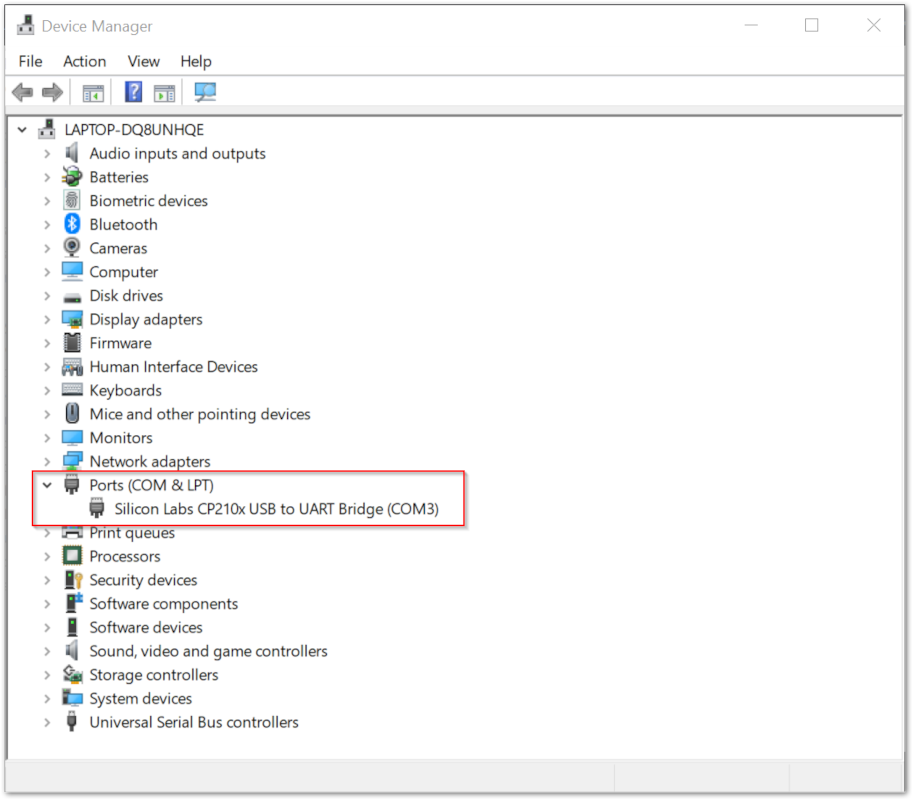913x800 pixels.
Task: Select the Software devices label
Action: click(x=146, y=627)
